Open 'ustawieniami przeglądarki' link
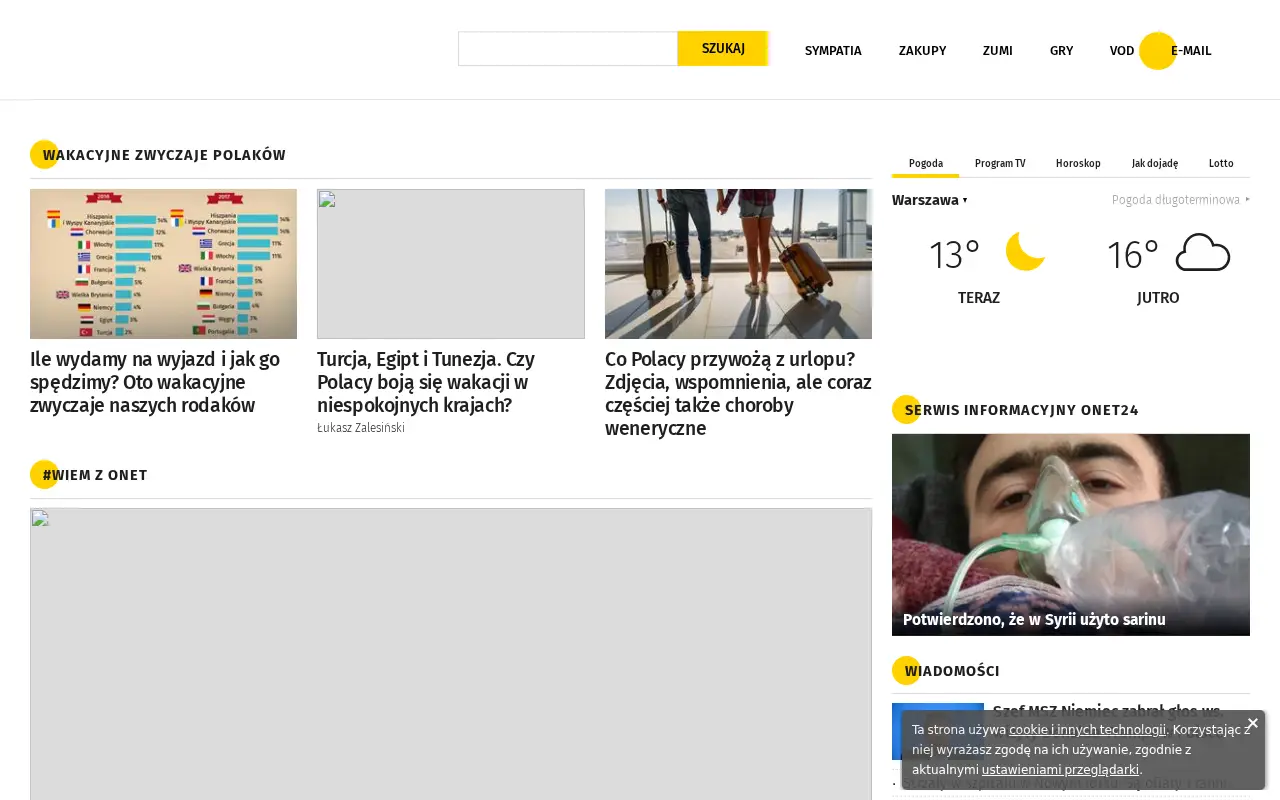Screen dimensions: 1280x800 click(1060, 770)
